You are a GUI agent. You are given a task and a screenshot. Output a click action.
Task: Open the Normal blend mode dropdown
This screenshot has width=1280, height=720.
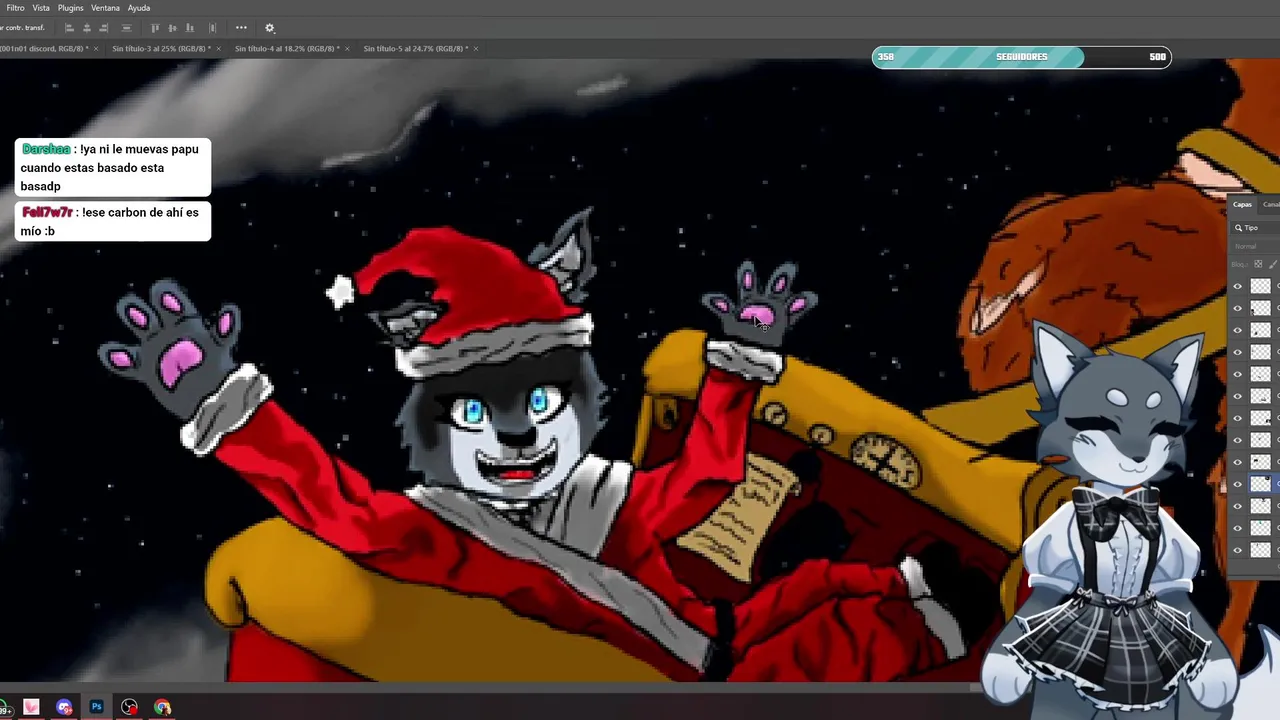coord(1255,246)
